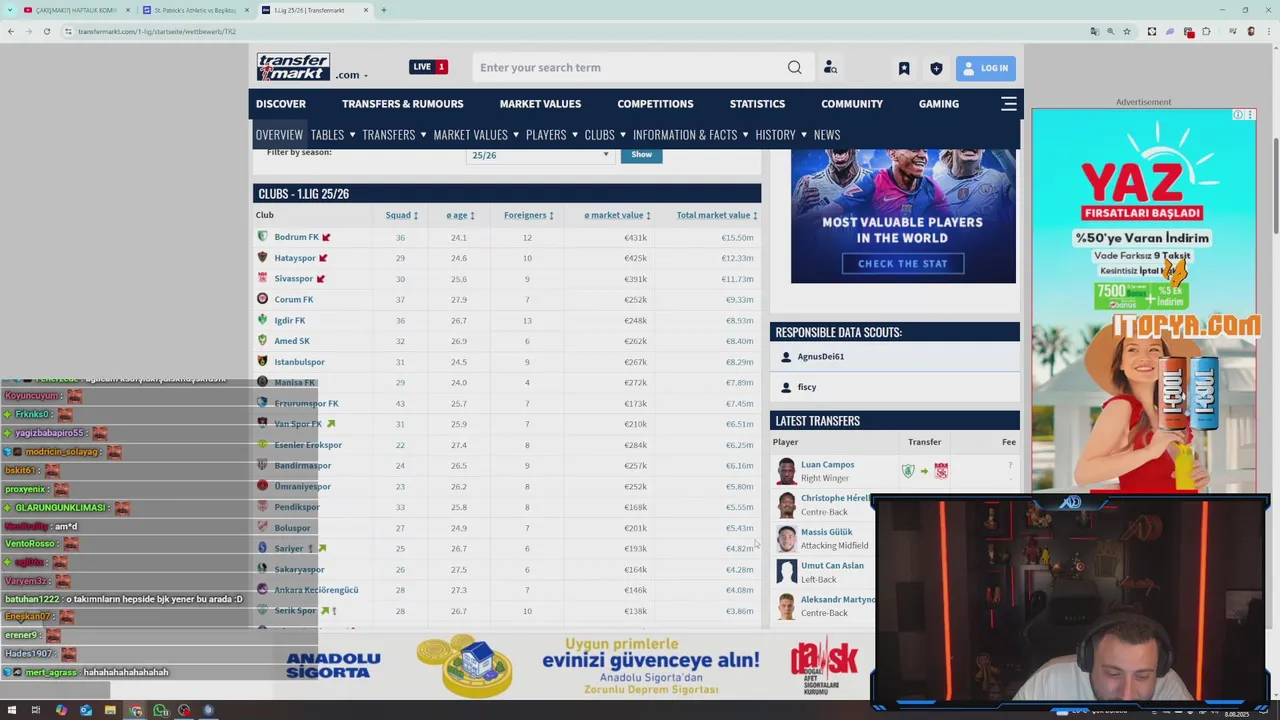This screenshot has height=720, width=1280.
Task: Select the OVERVIEW tab
Action: (279, 134)
